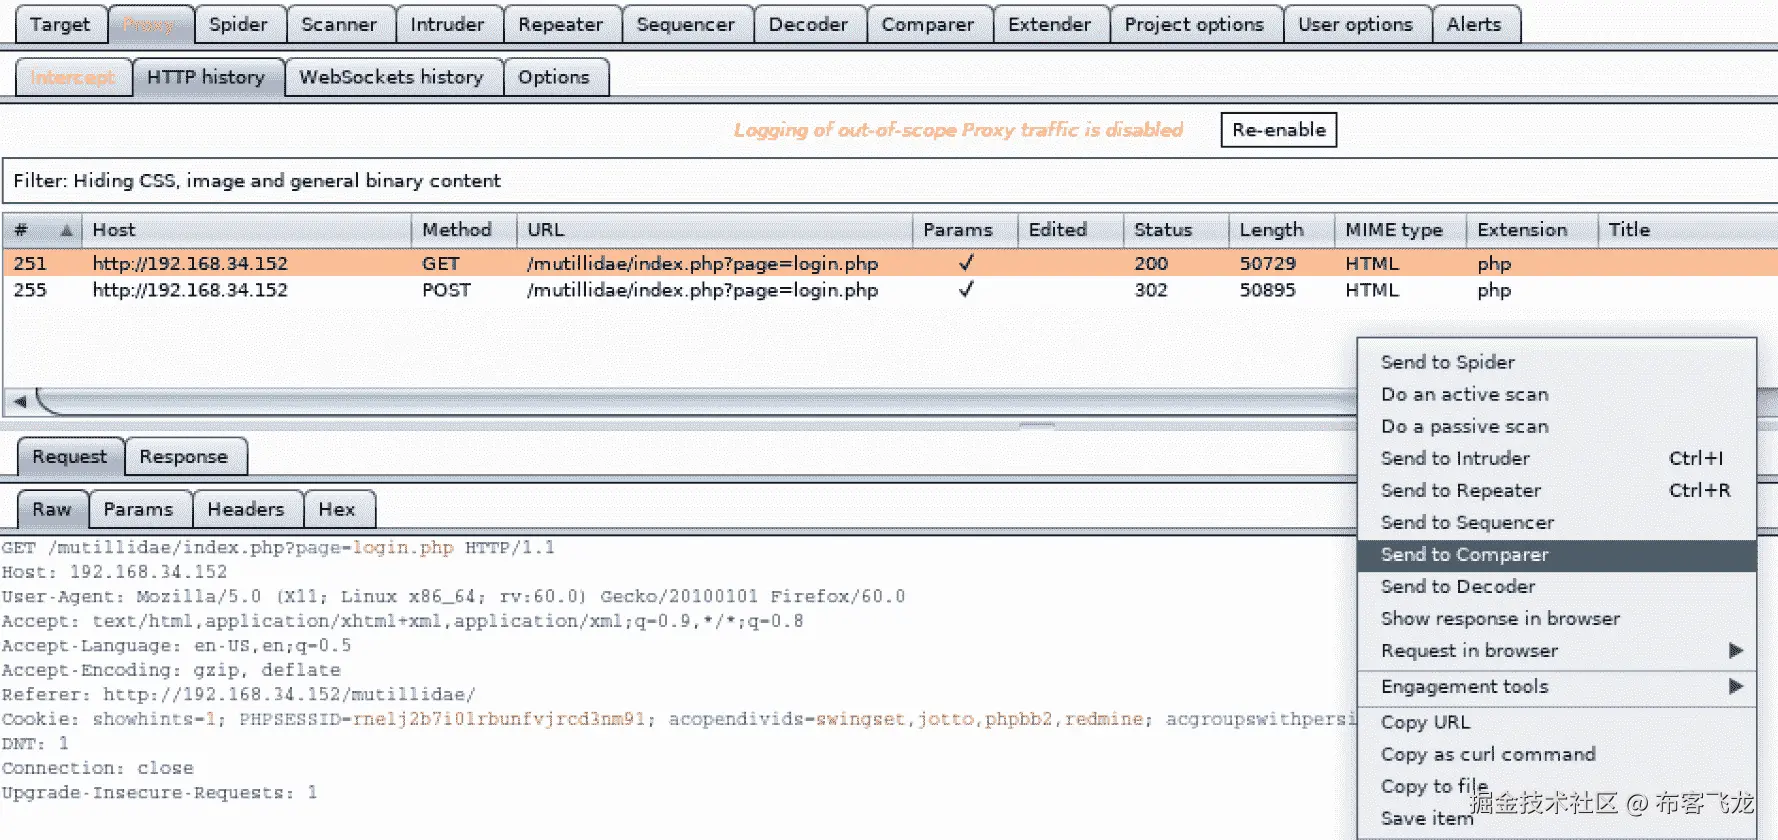Choose Do a passive scan
Screen dimensions: 1778x840
tap(1556, 426)
